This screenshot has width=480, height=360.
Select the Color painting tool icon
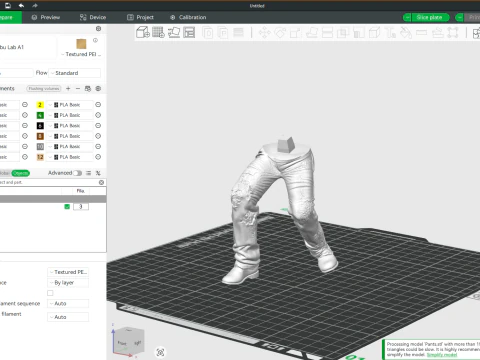(x=406, y=33)
